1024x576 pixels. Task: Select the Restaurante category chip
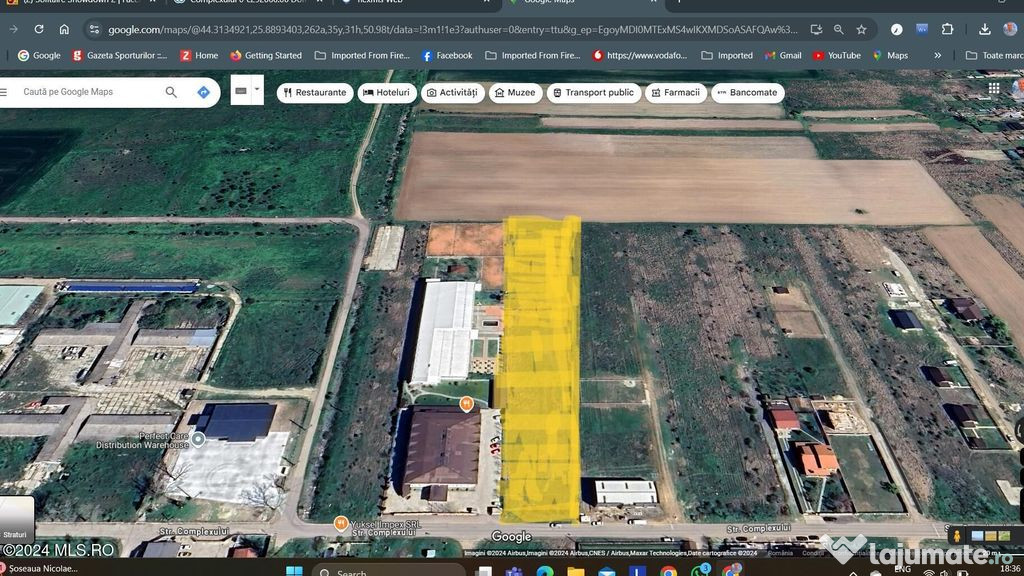(315, 93)
